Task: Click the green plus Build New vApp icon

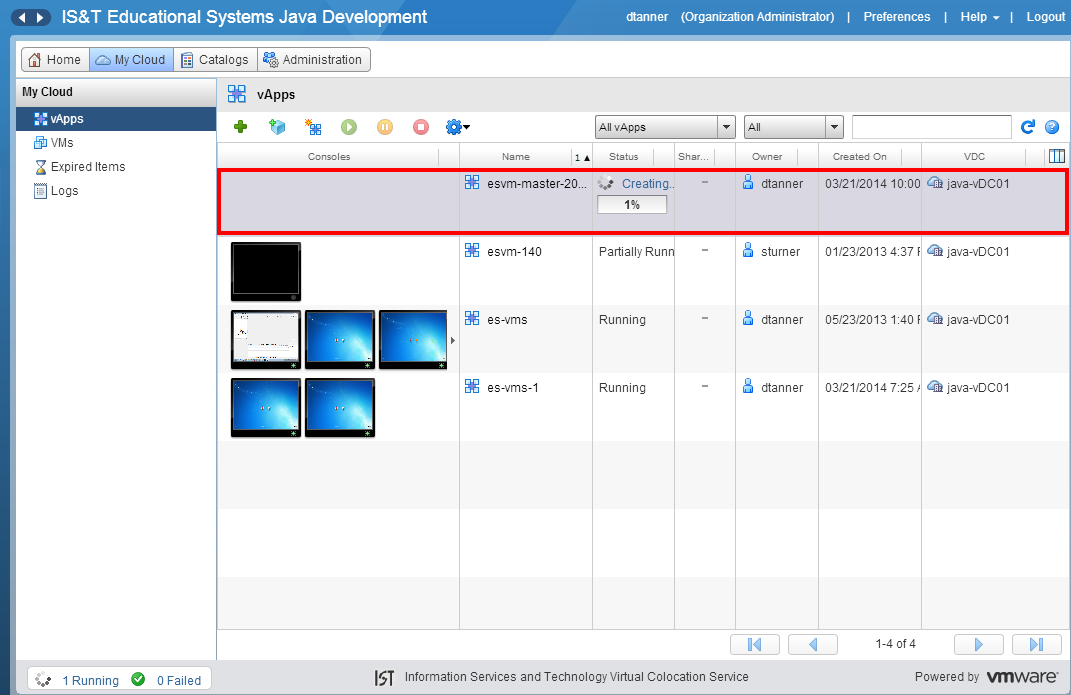Action: 241,127
